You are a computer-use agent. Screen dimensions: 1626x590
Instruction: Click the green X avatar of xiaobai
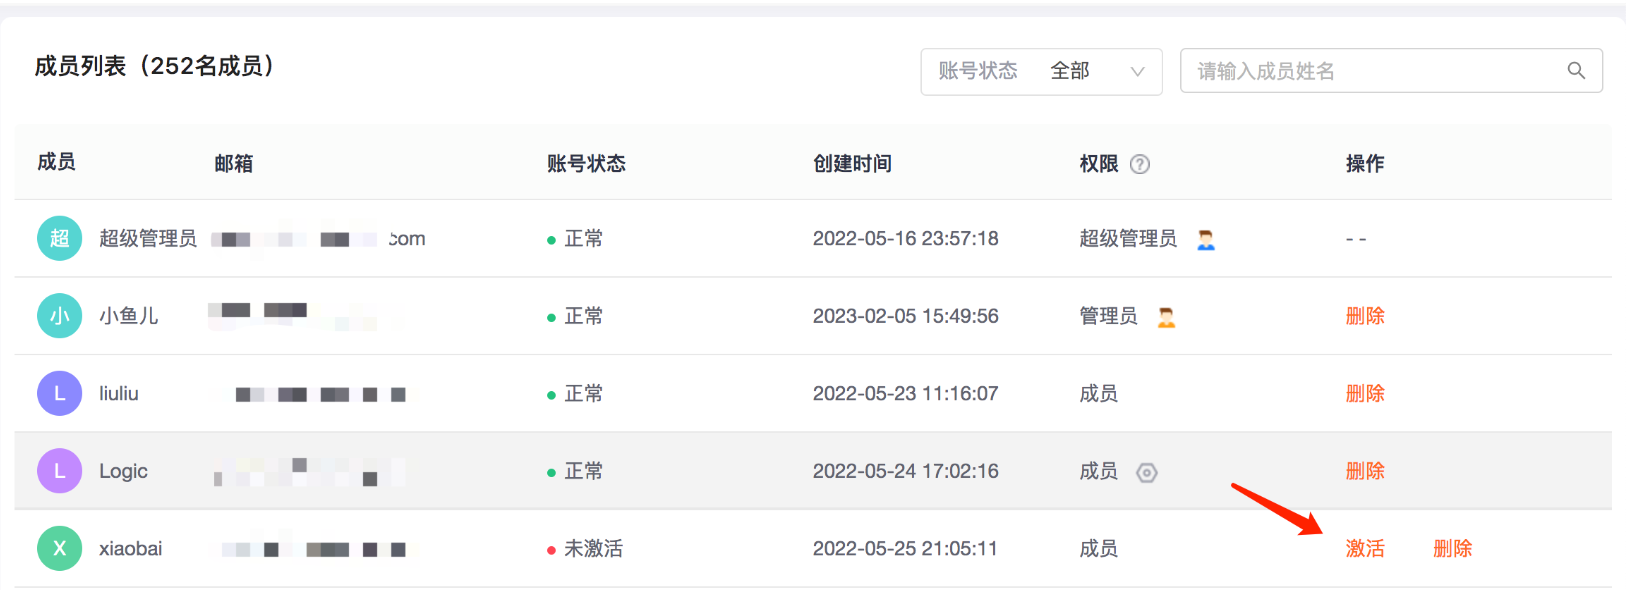(59, 548)
